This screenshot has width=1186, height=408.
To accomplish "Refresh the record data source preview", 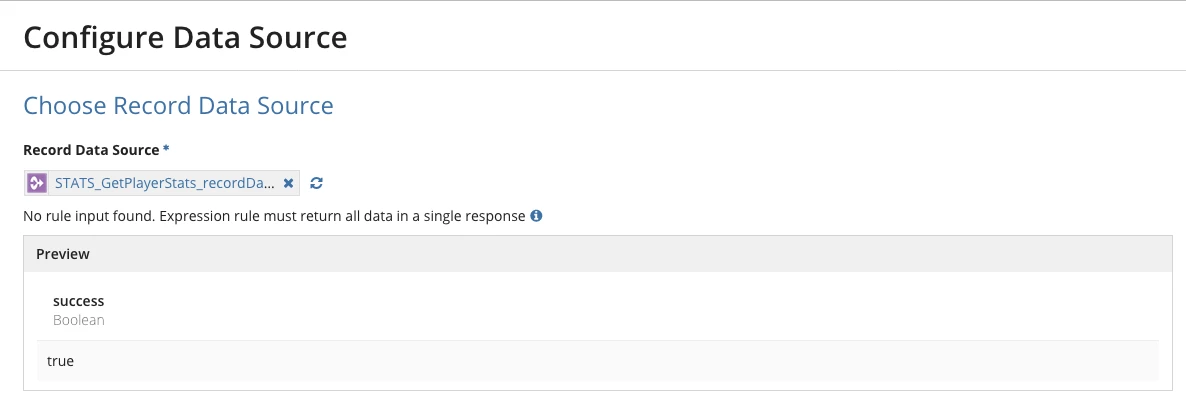I will (317, 183).
